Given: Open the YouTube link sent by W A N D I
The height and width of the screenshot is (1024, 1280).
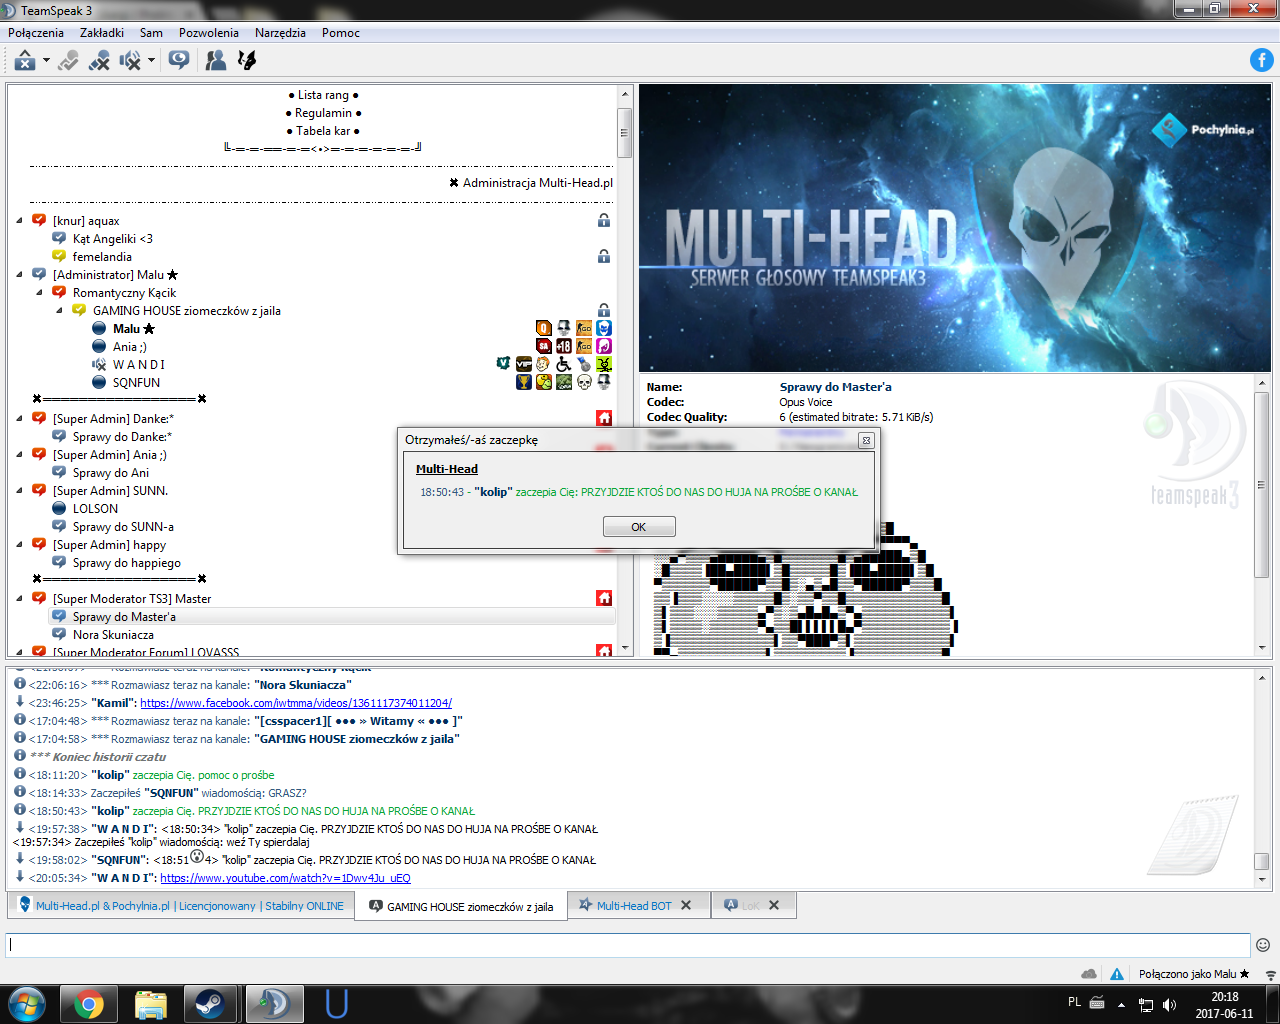Looking at the screenshot, I should pyautogui.click(x=285, y=878).
